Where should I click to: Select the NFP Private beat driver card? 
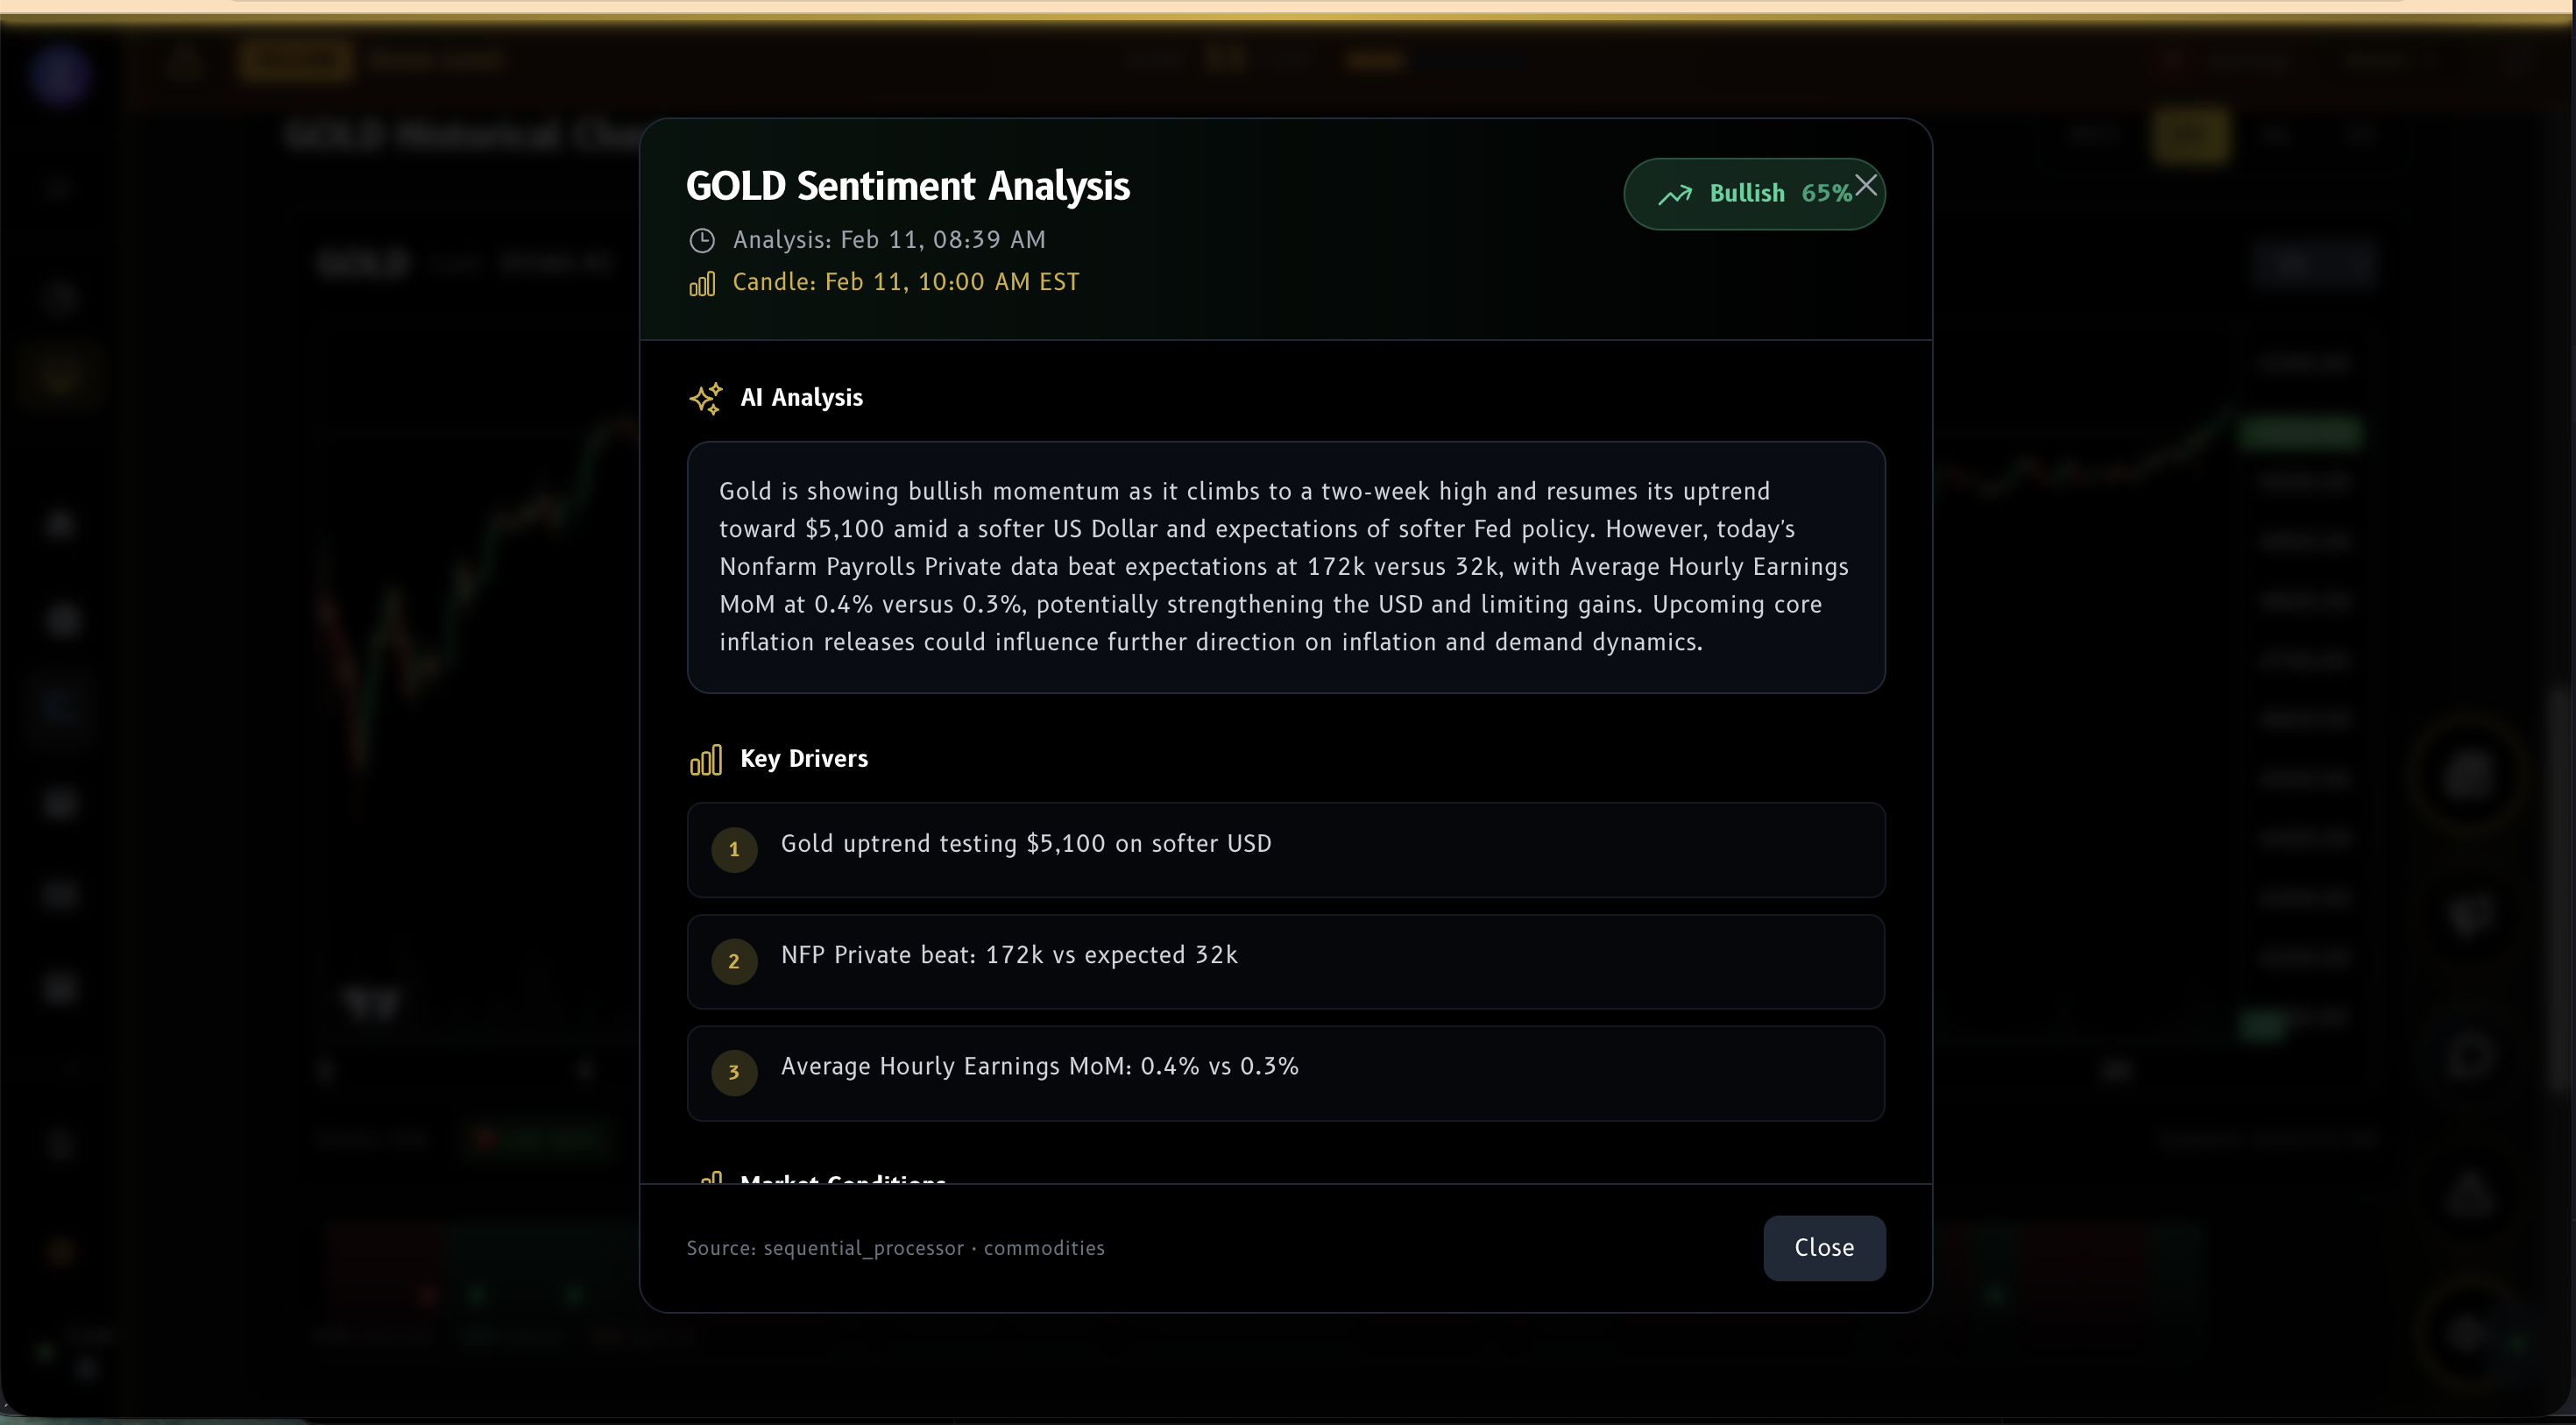click(1285, 961)
